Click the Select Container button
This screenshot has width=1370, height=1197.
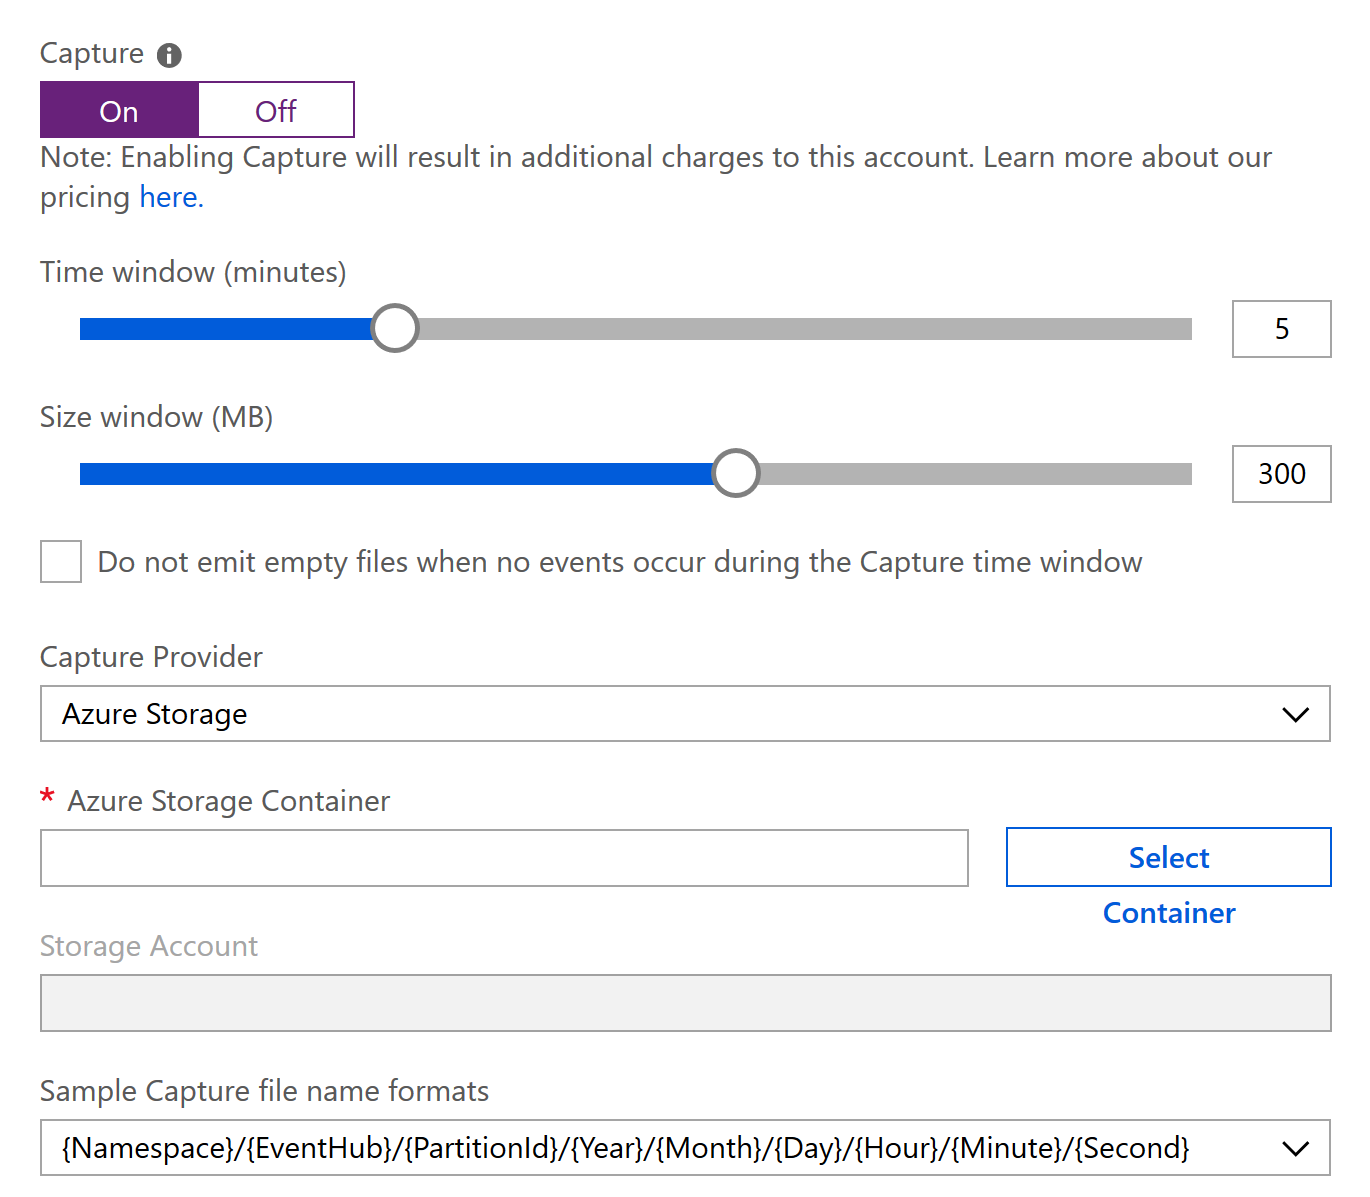click(x=1168, y=857)
